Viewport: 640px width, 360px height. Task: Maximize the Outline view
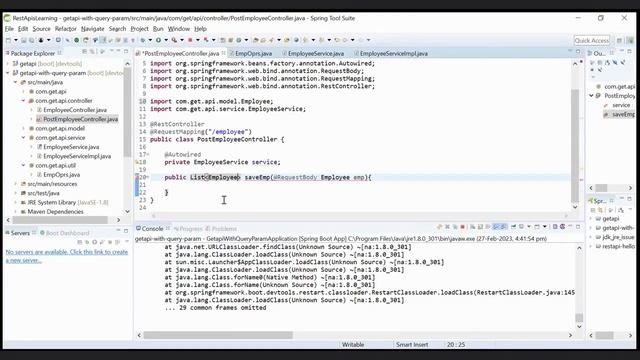tap(629, 51)
